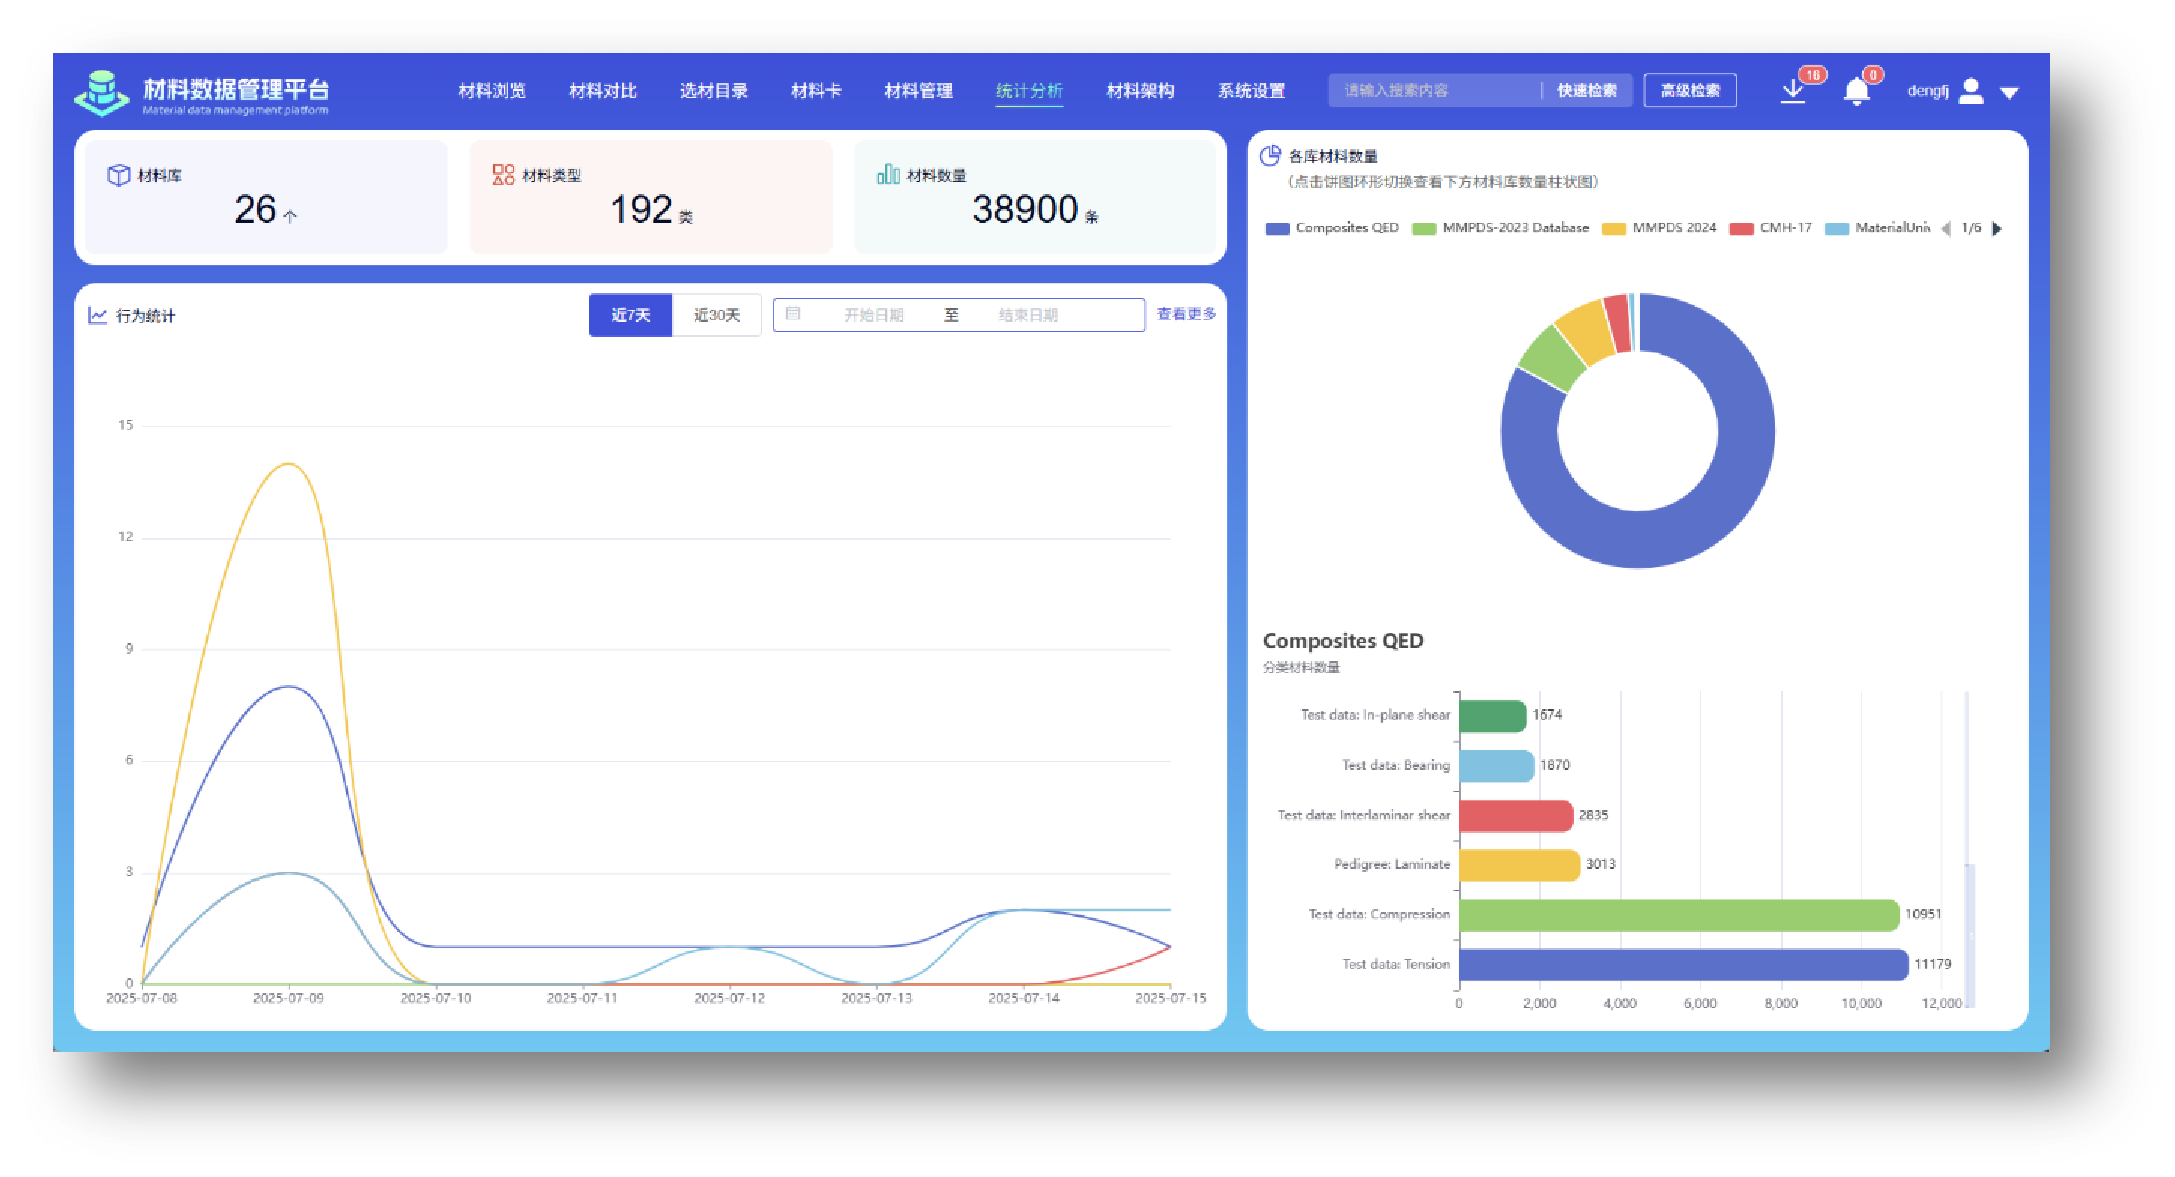The width and height of the screenshot is (2175, 1177).
Task: Toggle MMPDS 2024 legend entry
Action: coord(1659,228)
